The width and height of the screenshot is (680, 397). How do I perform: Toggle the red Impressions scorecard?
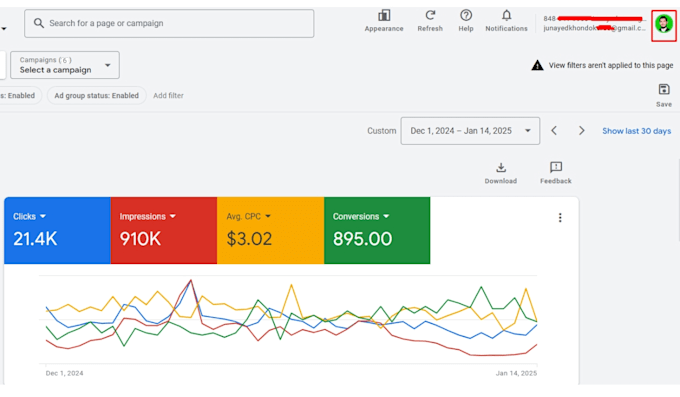click(164, 230)
